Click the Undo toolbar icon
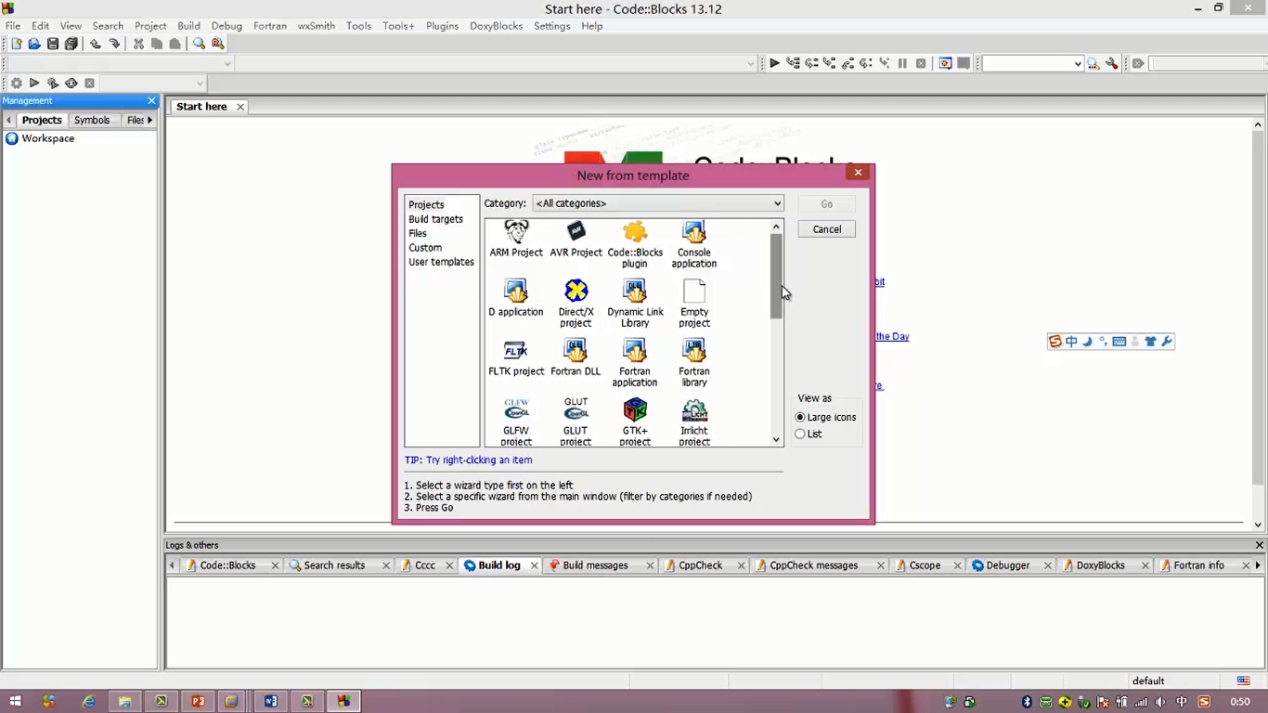The height and width of the screenshot is (713, 1268). (96, 44)
